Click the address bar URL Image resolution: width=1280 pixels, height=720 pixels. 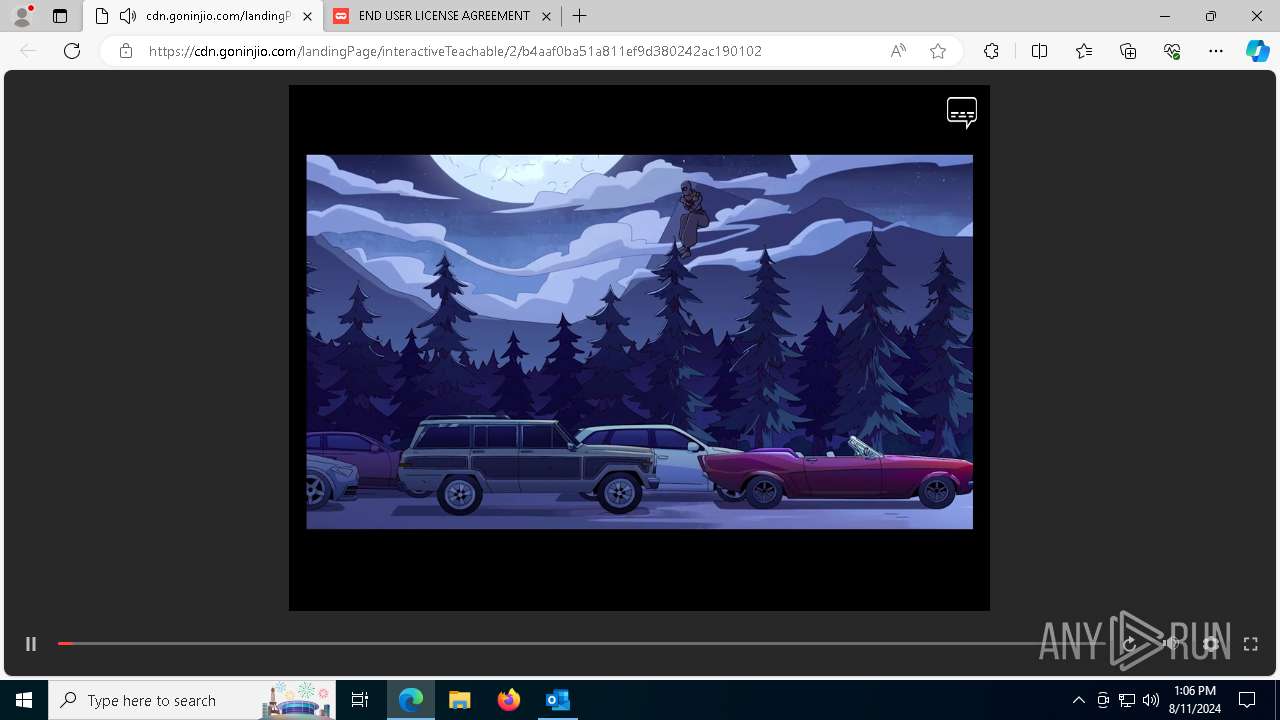click(x=455, y=51)
